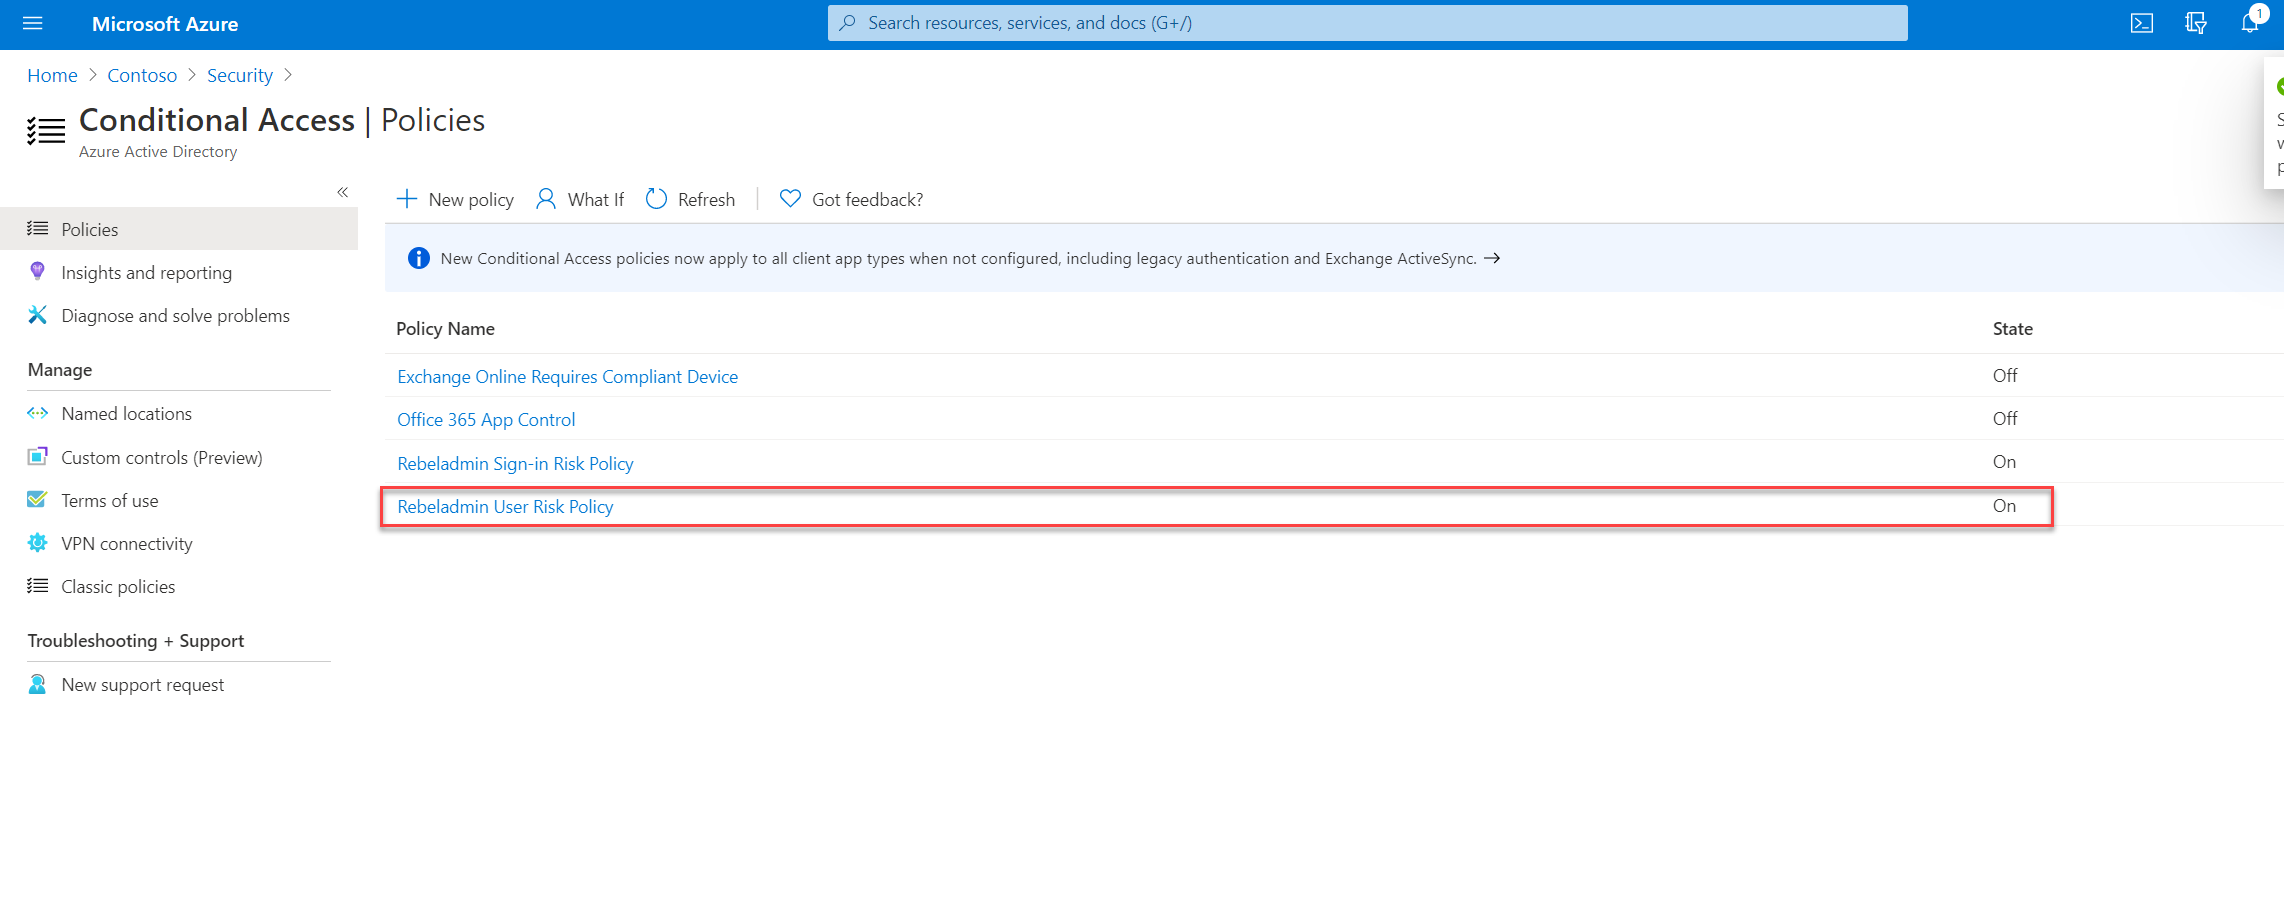
Task: Select Terms of use
Action: coord(110,500)
